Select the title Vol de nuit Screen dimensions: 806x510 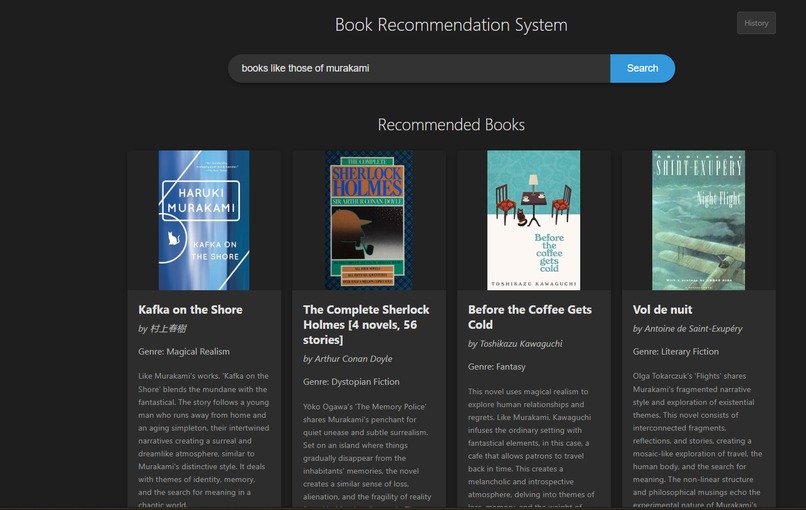click(662, 309)
